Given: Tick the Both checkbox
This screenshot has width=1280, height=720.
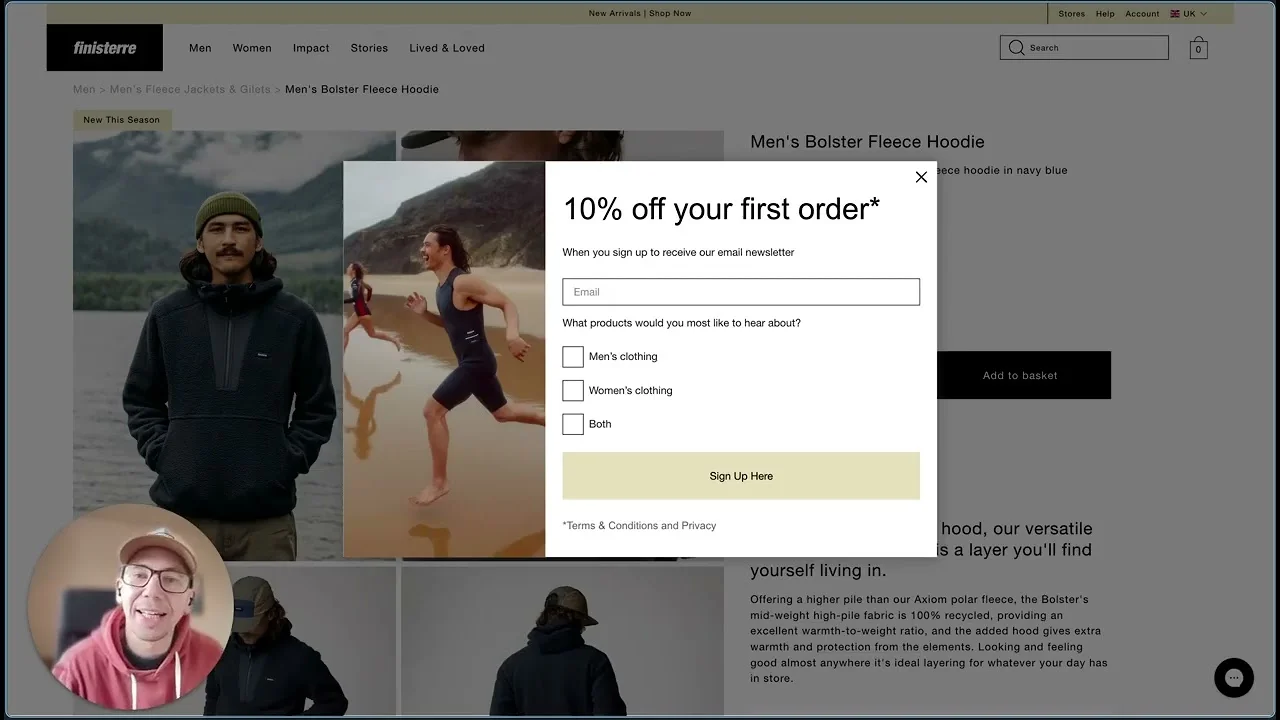Looking at the screenshot, I should click(x=573, y=424).
